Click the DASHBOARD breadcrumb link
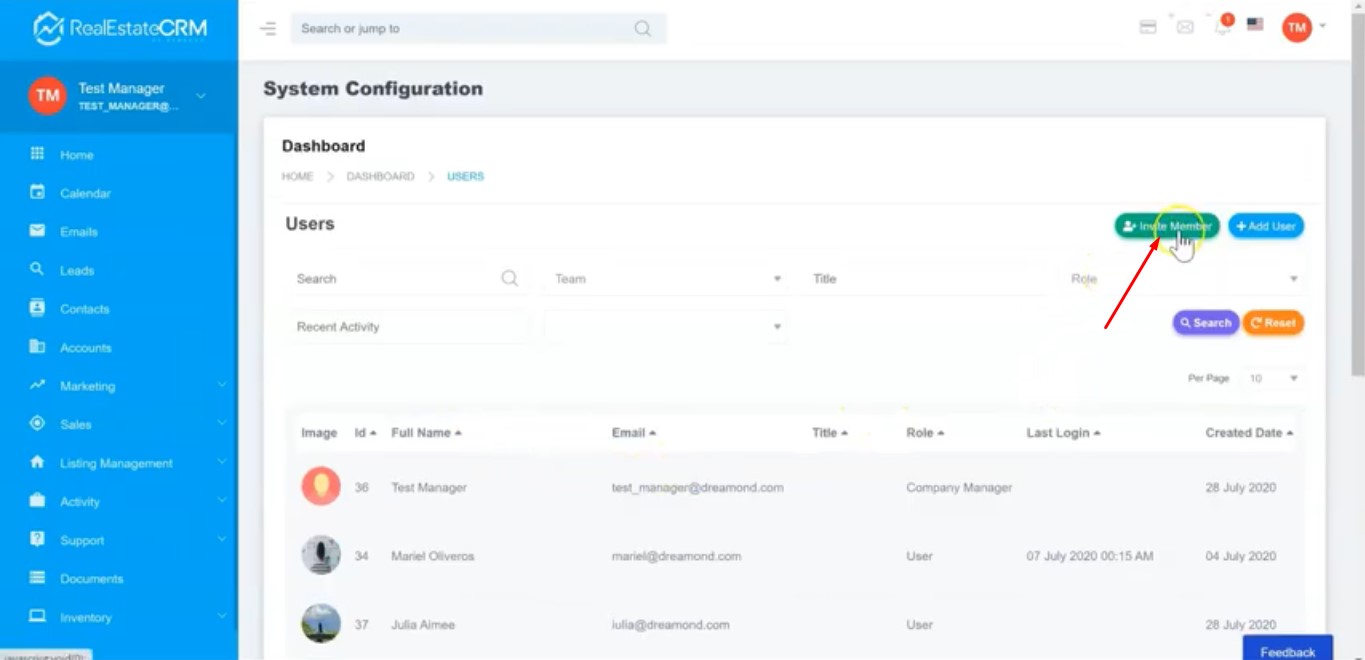 coord(380,176)
